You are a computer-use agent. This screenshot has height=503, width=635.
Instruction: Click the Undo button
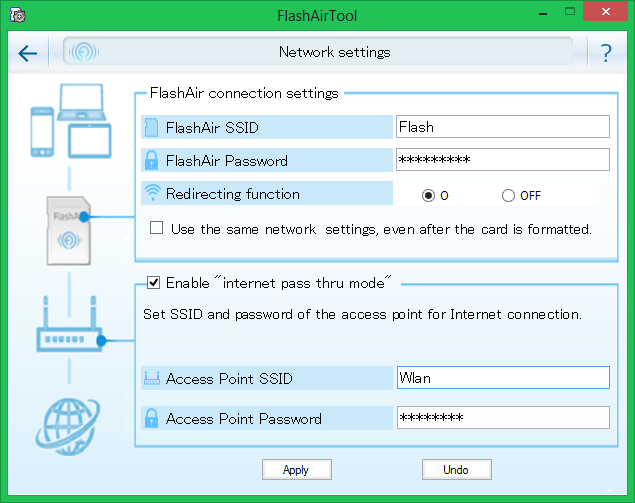(457, 469)
